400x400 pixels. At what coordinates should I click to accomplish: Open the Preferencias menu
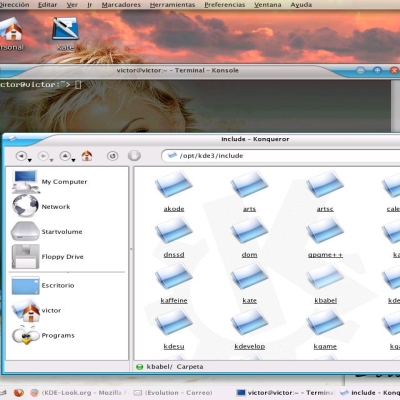225,5
